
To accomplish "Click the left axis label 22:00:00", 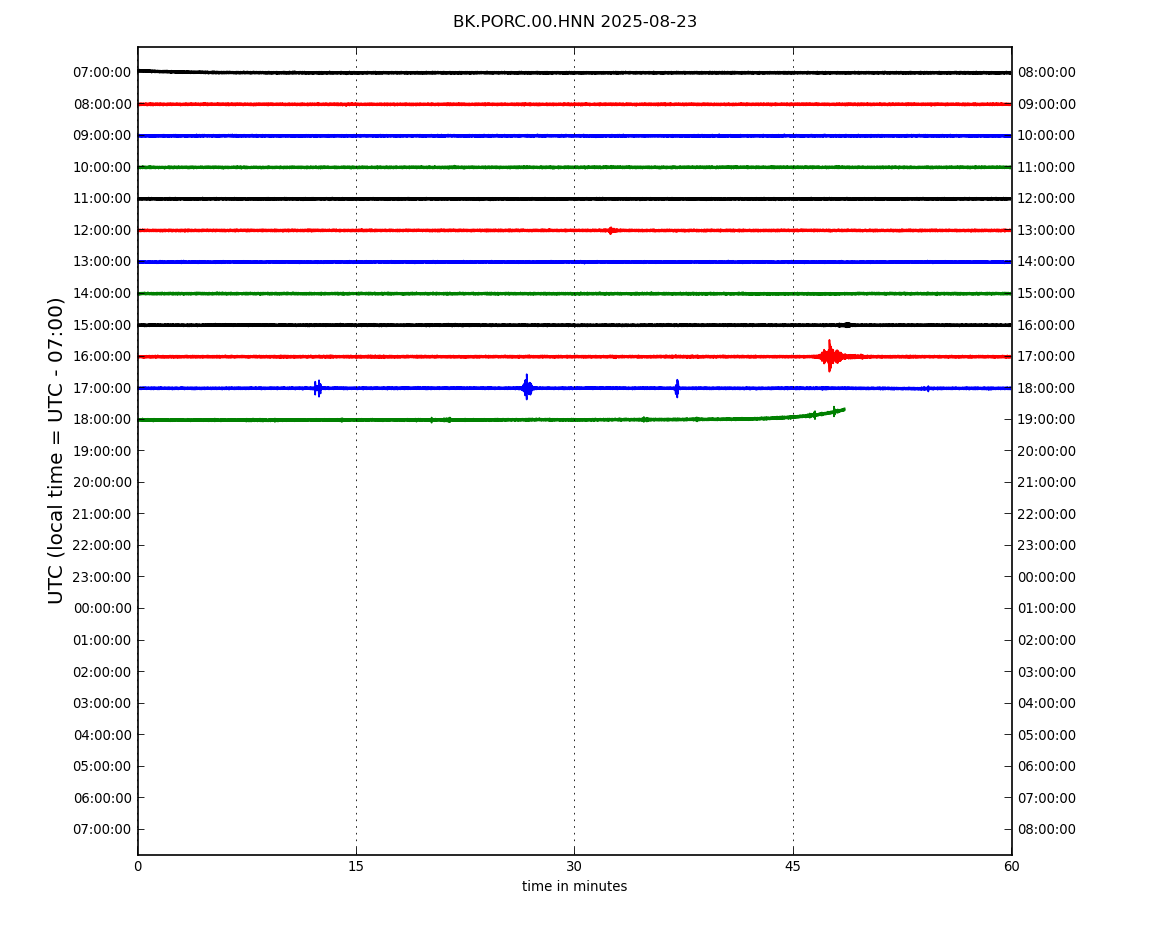I will tap(102, 546).
